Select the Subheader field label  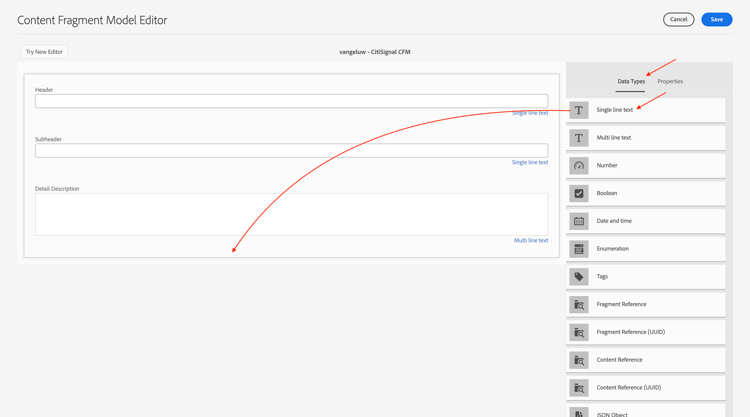(x=48, y=139)
